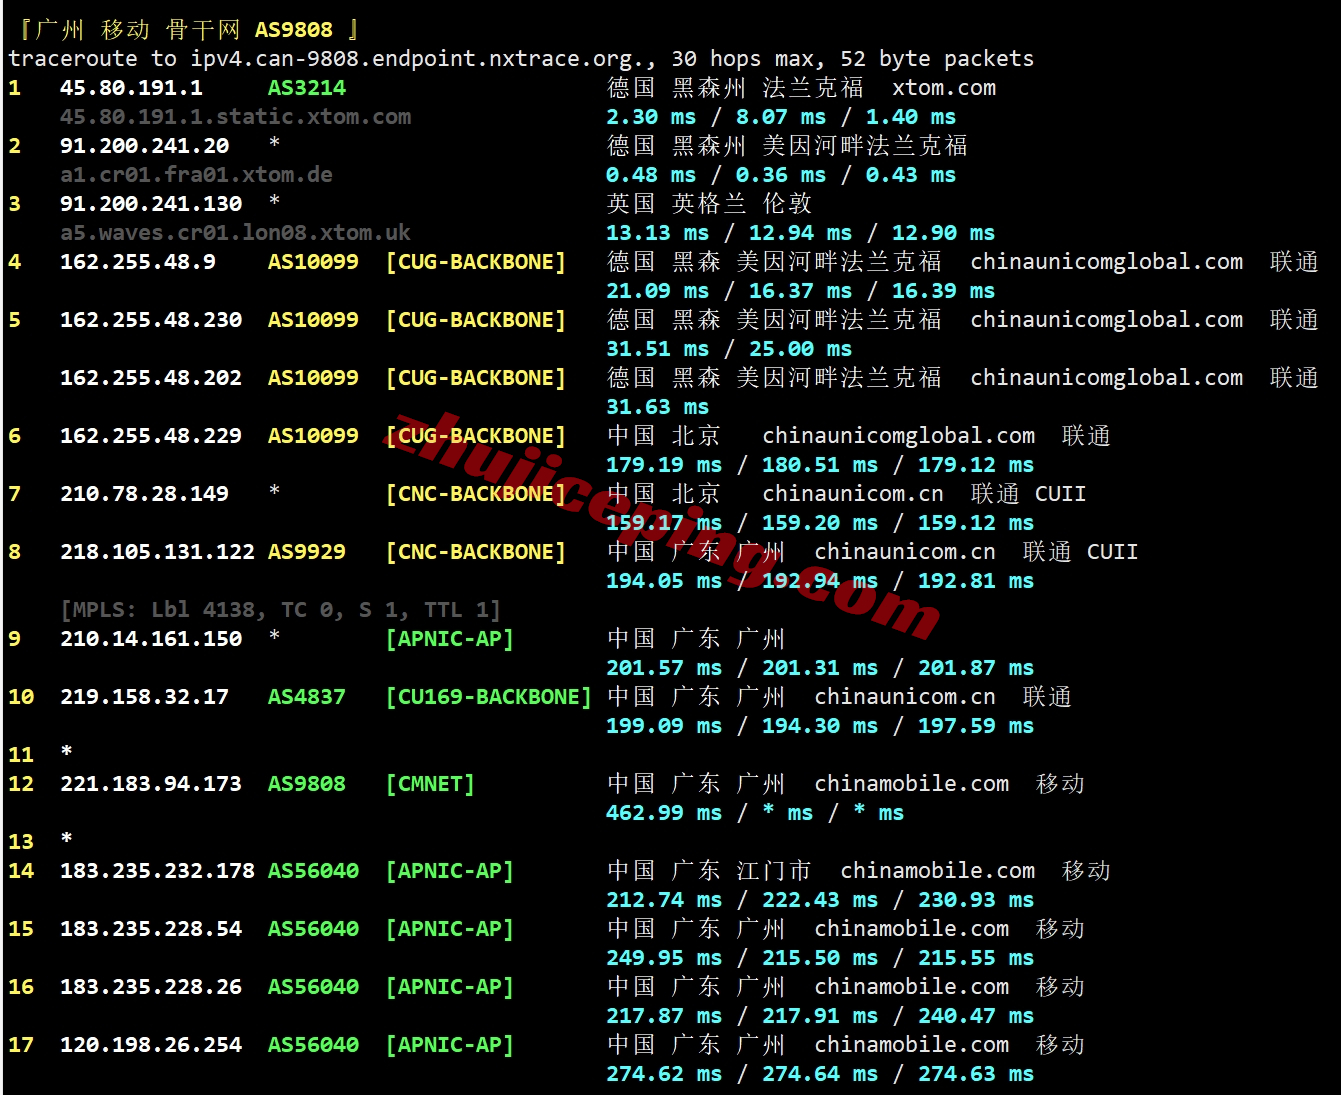Screen dimensions: 1341x1095
Task: Click latency 179.19 ms
Action: point(664,465)
